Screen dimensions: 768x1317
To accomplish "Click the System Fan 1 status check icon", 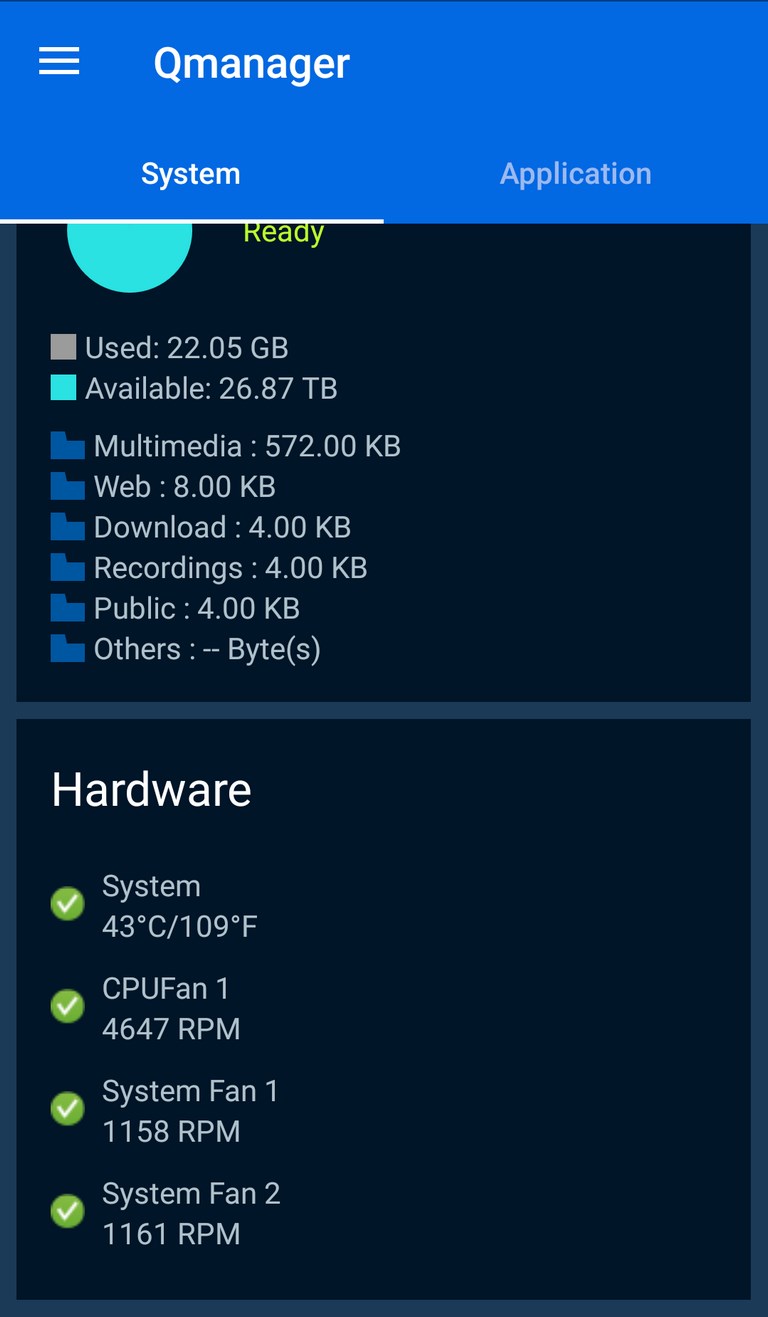I will [68, 1109].
